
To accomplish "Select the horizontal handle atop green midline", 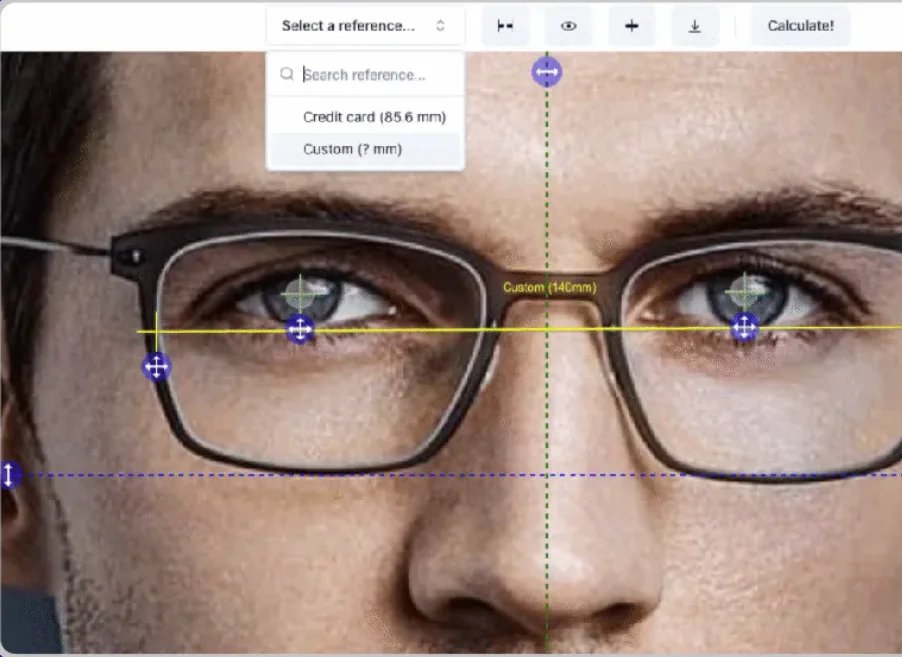I will pyautogui.click(x=546, y=72).
